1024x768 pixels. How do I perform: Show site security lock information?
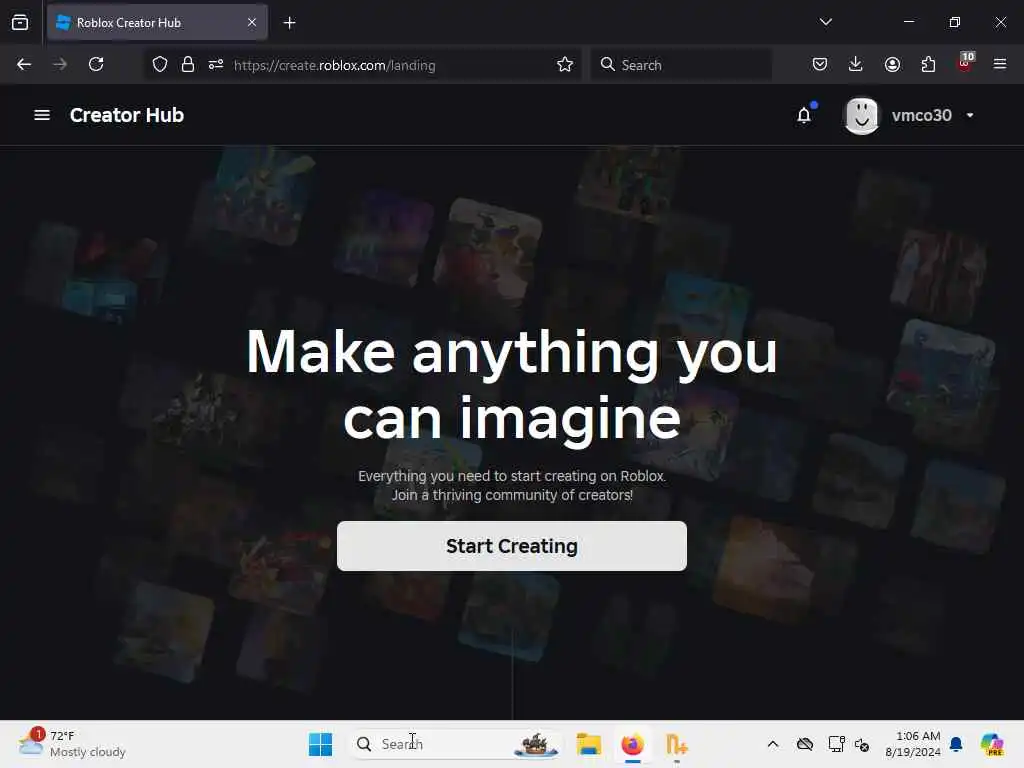coord(188,65)
